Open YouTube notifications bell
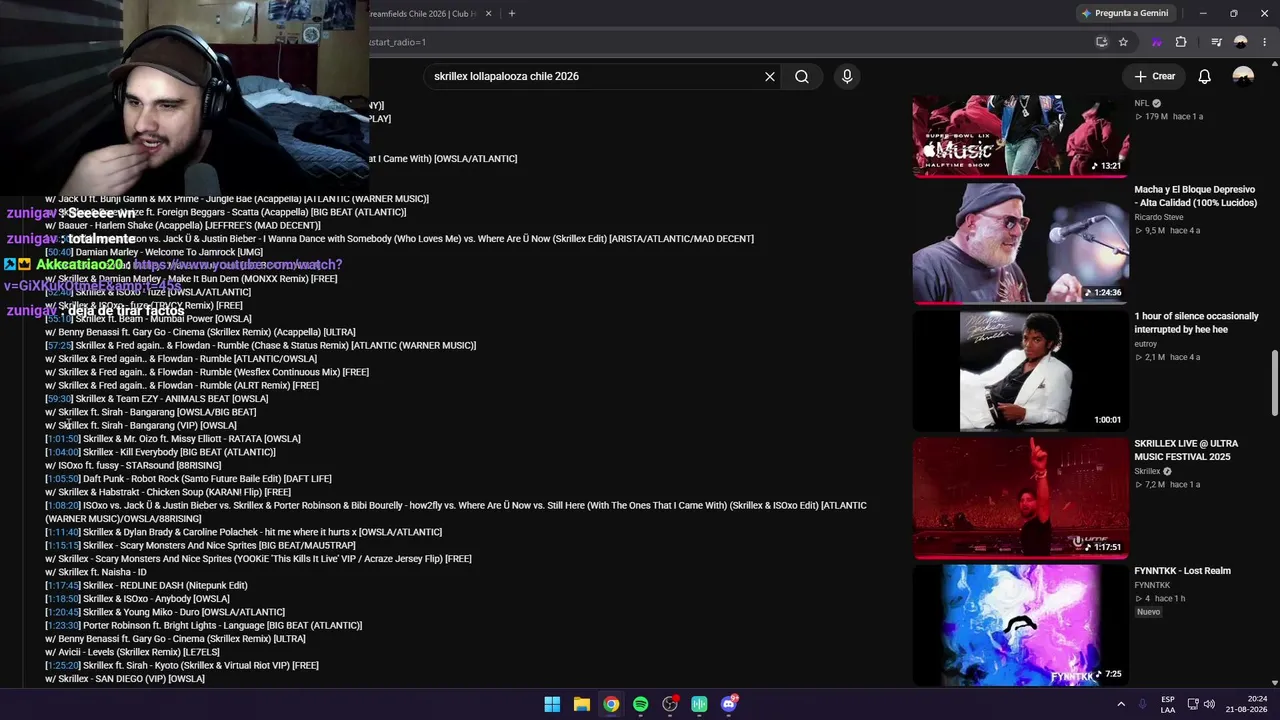 [x=1205, y=76]
